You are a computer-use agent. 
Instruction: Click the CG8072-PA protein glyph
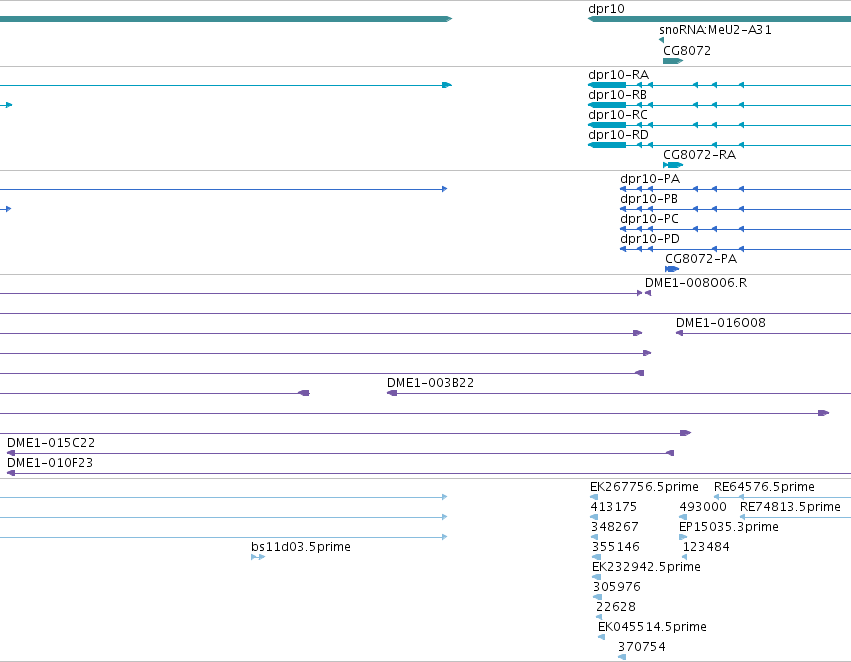click(672, 269)
